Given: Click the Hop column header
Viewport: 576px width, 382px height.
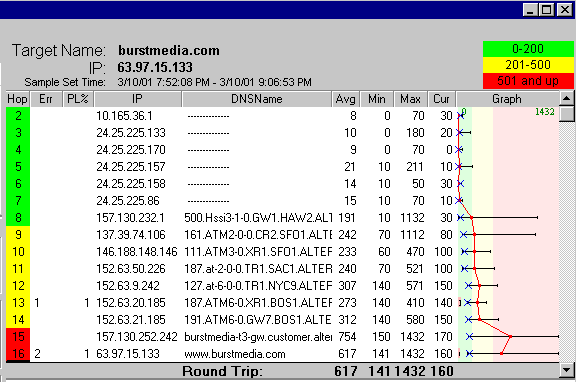Looking at the screenshot, I should (x=17, y=99).
